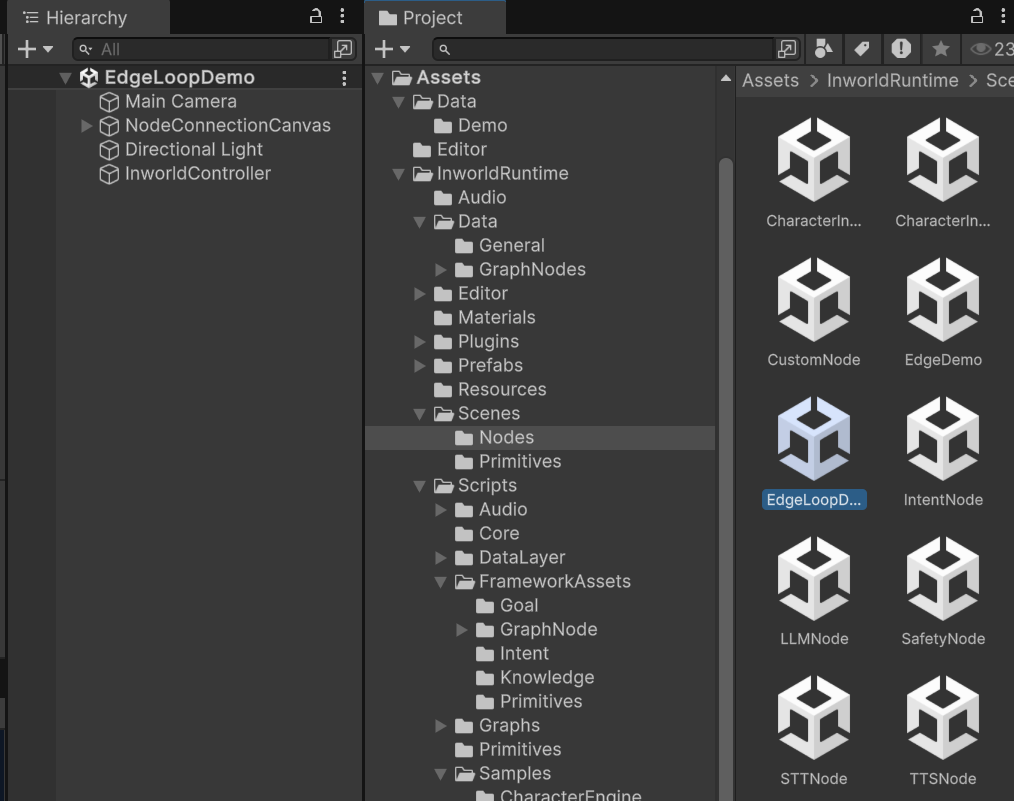Collapse the InworldRuntime folder

click(399, 174)
